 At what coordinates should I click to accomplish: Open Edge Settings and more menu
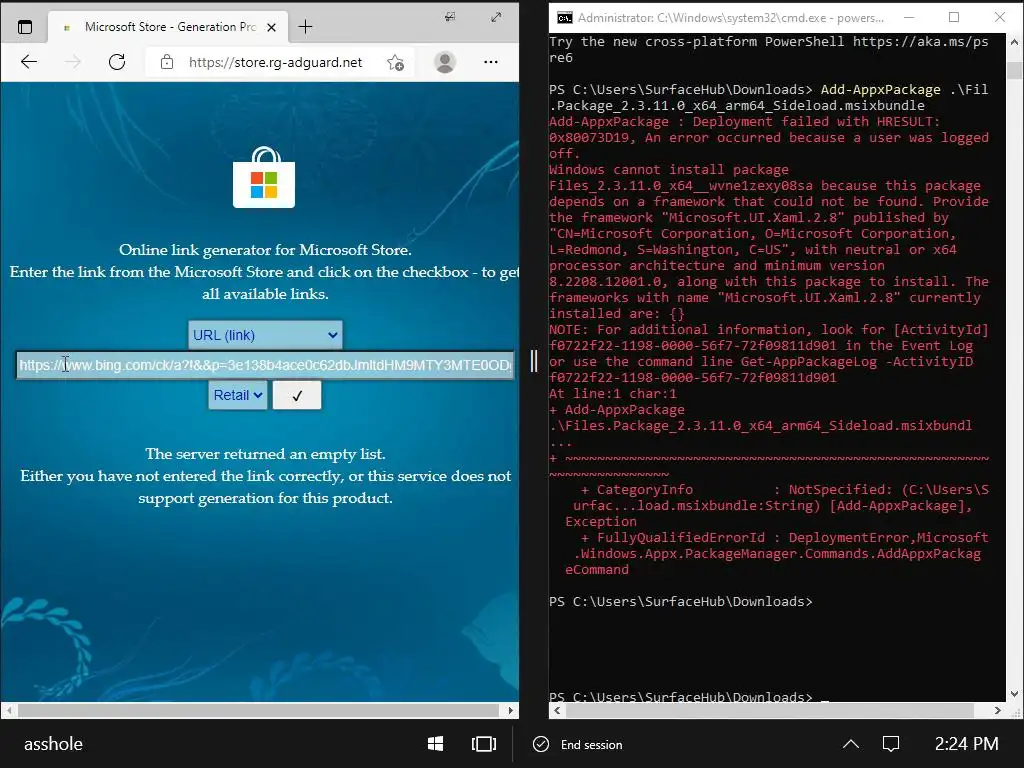[491, 62]
